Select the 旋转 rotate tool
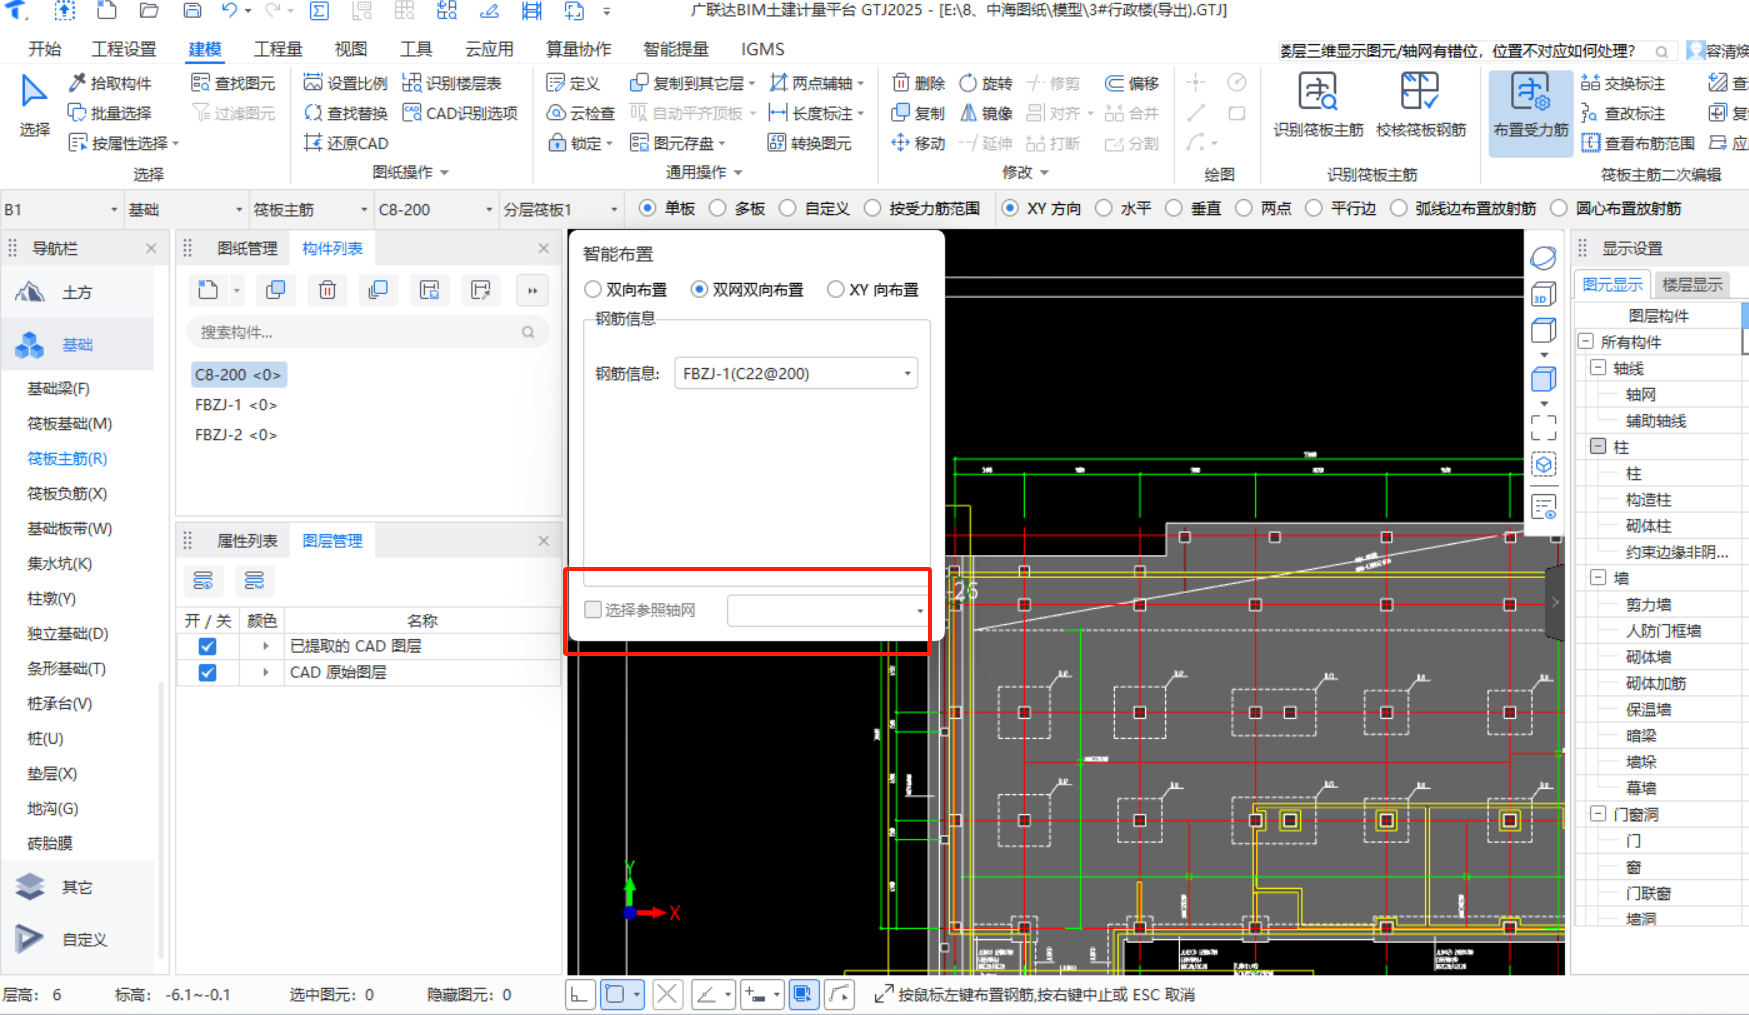1749x1015 pixels. (x=985, y=83)
